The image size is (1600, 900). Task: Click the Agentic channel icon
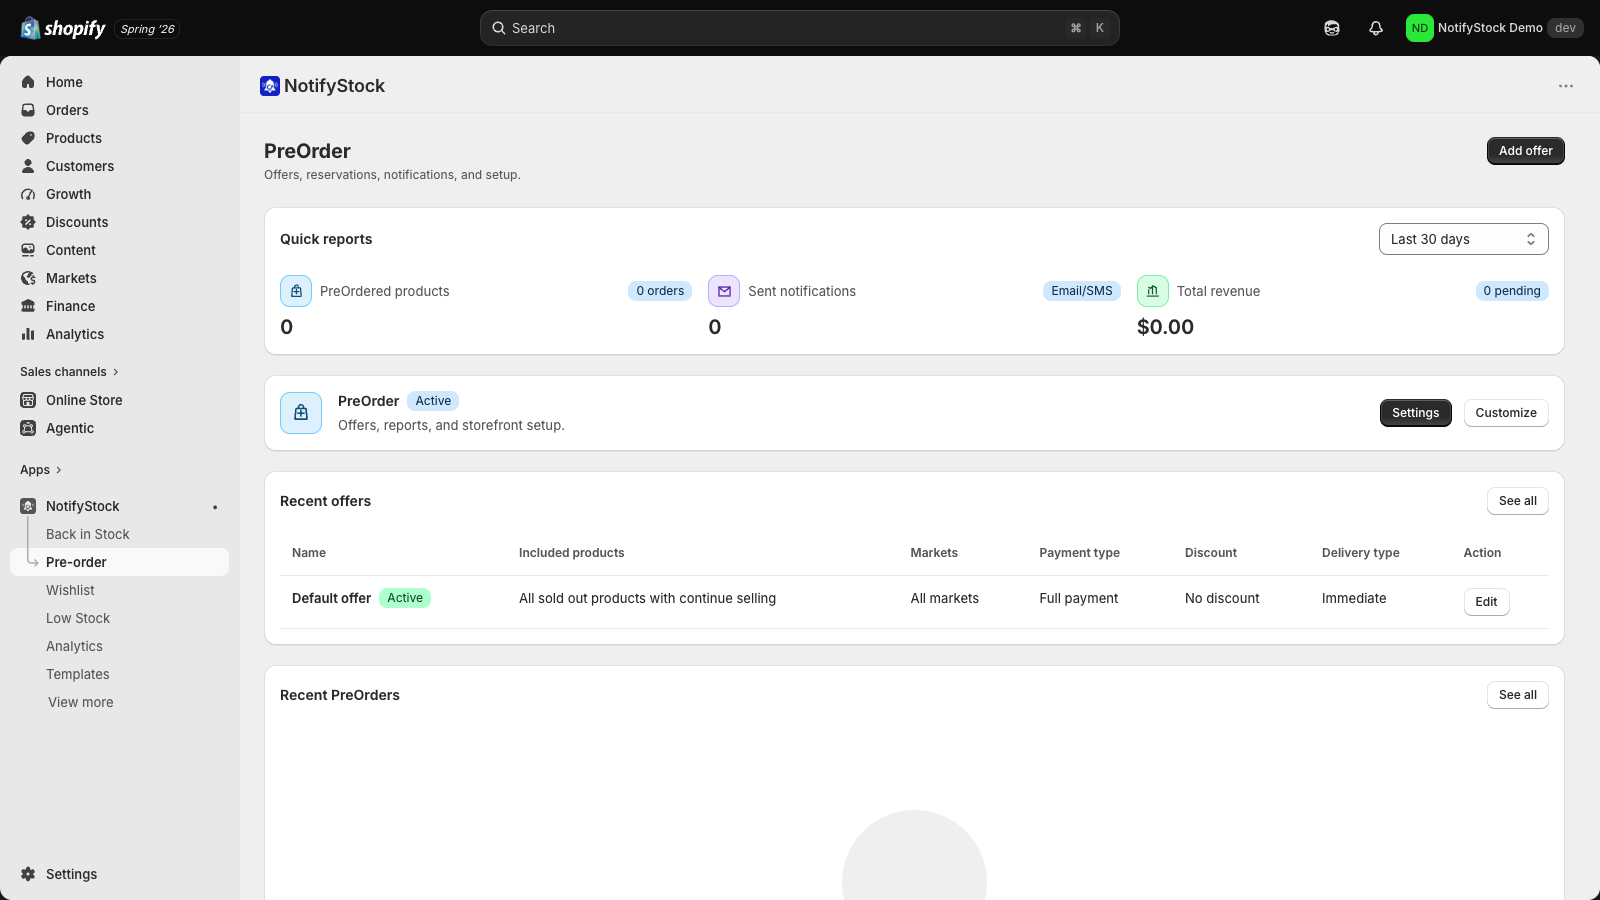pos(28,428)
